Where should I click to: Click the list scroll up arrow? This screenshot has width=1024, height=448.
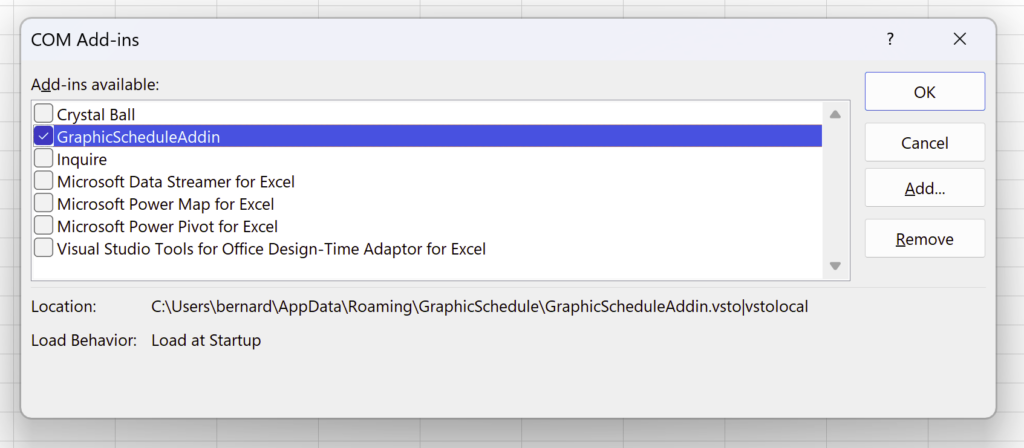[835, 115]
